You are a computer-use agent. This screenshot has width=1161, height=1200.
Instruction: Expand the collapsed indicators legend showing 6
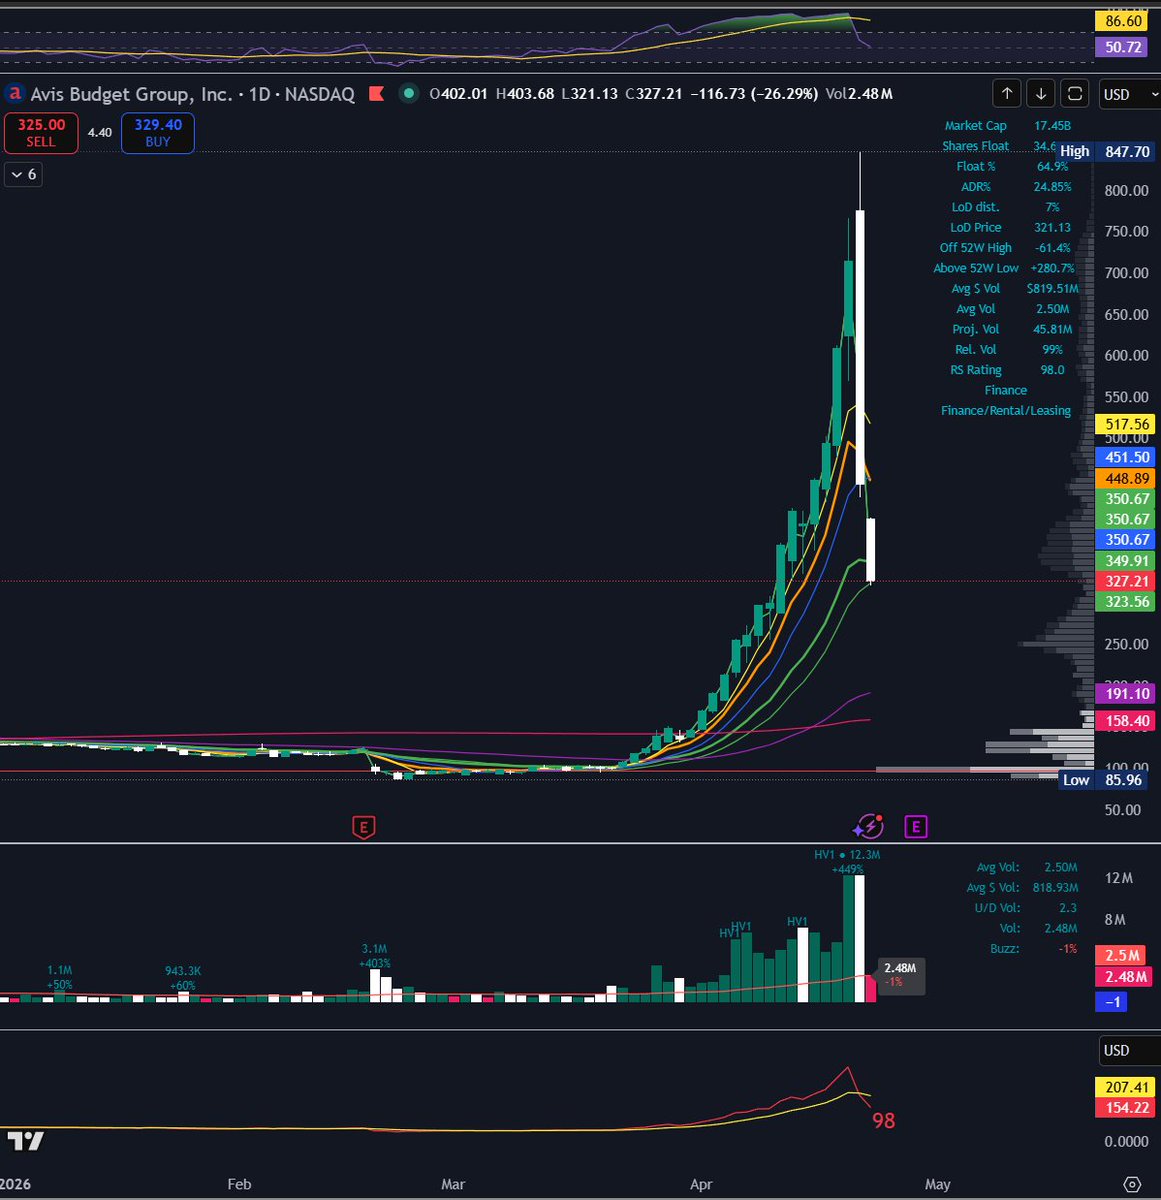tap(23, 174)
